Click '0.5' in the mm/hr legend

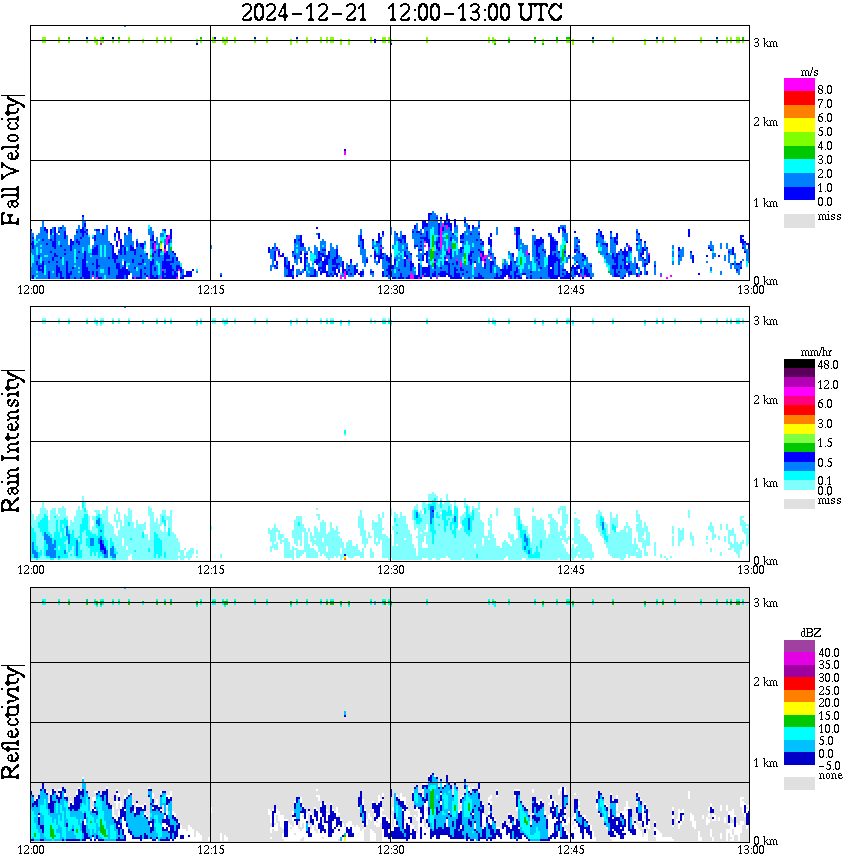825,463
